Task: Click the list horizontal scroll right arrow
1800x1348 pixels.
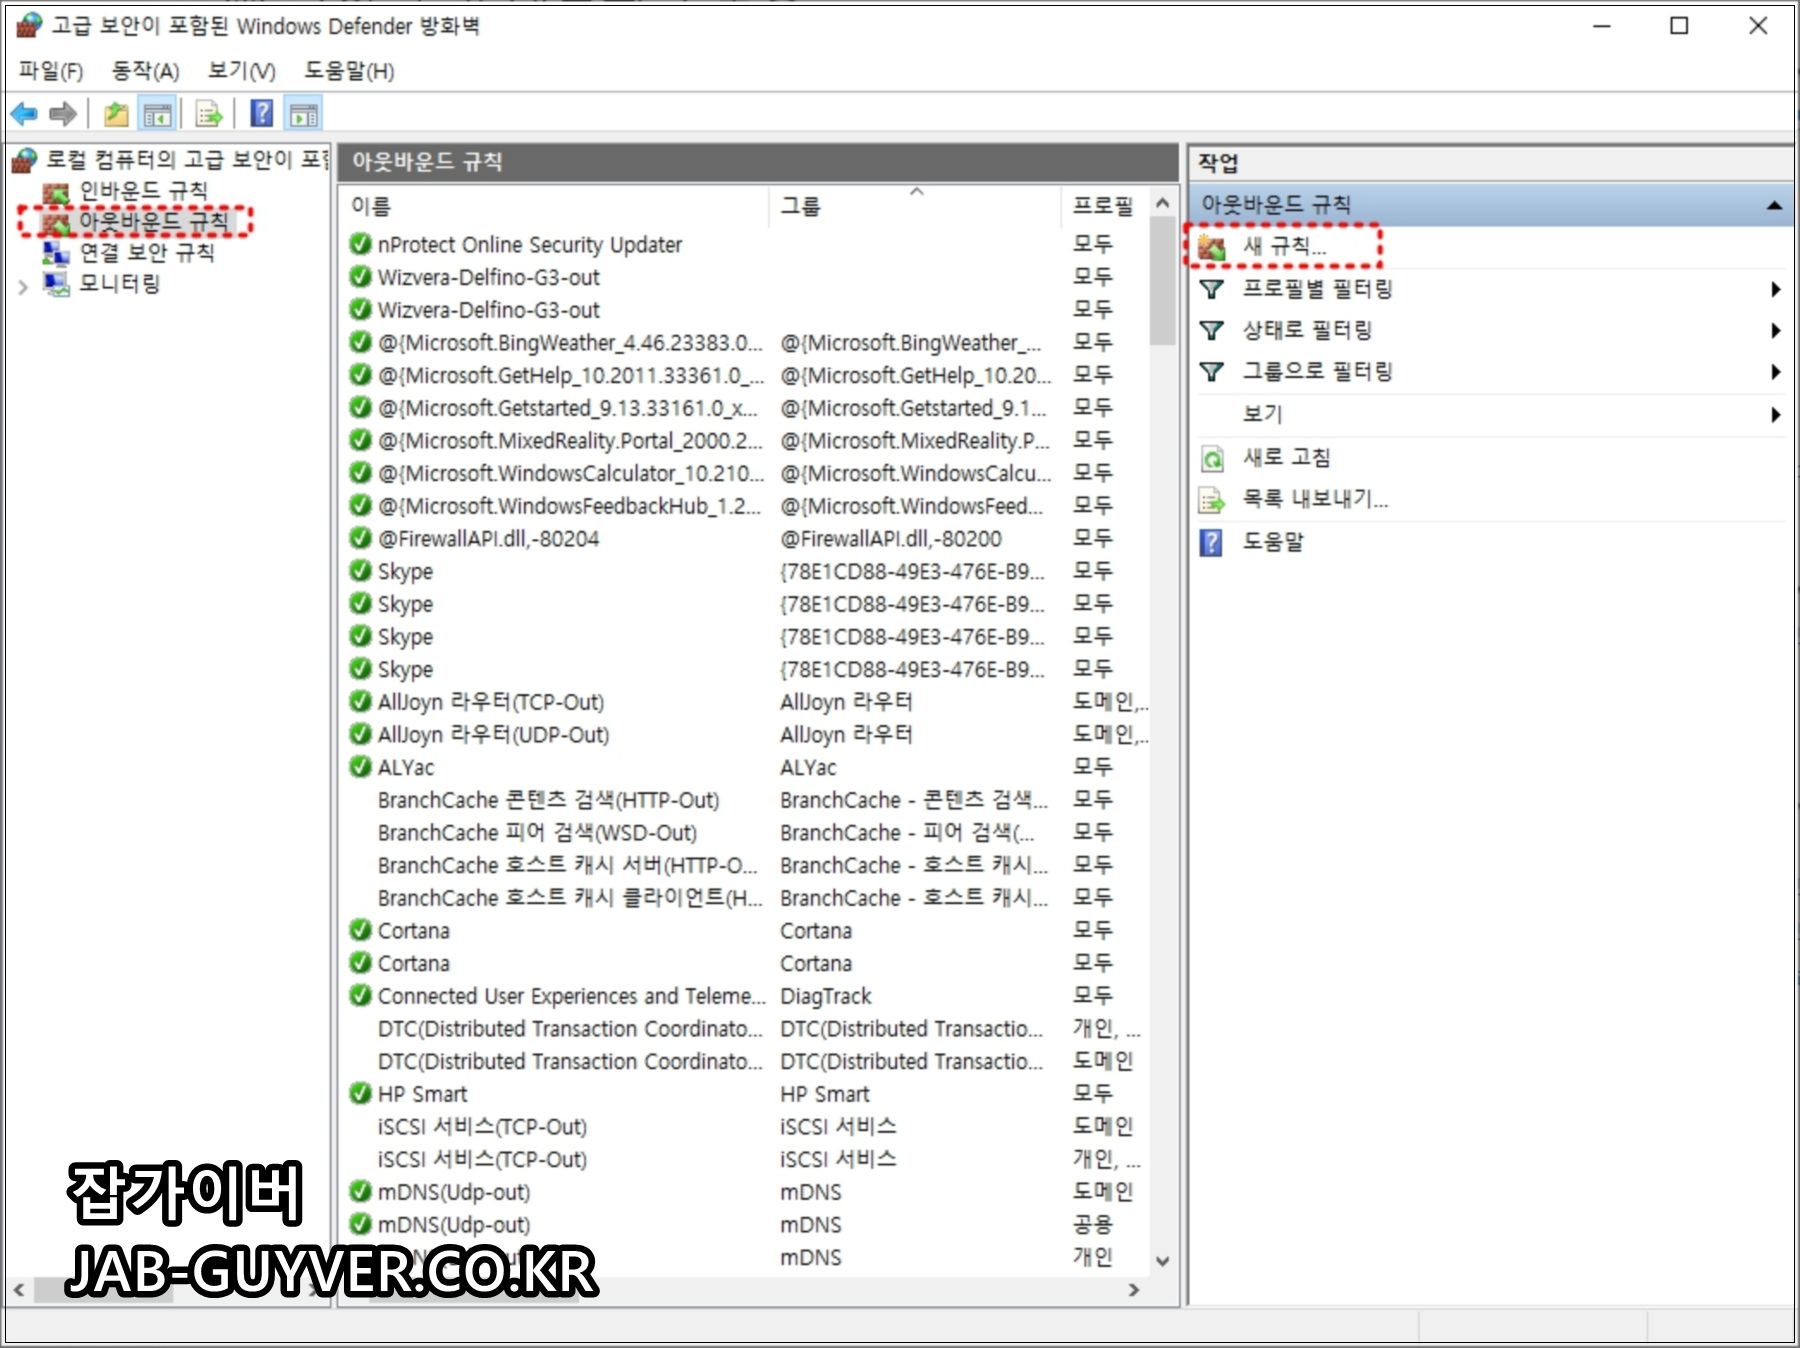Action: tap(1133, 1290)
